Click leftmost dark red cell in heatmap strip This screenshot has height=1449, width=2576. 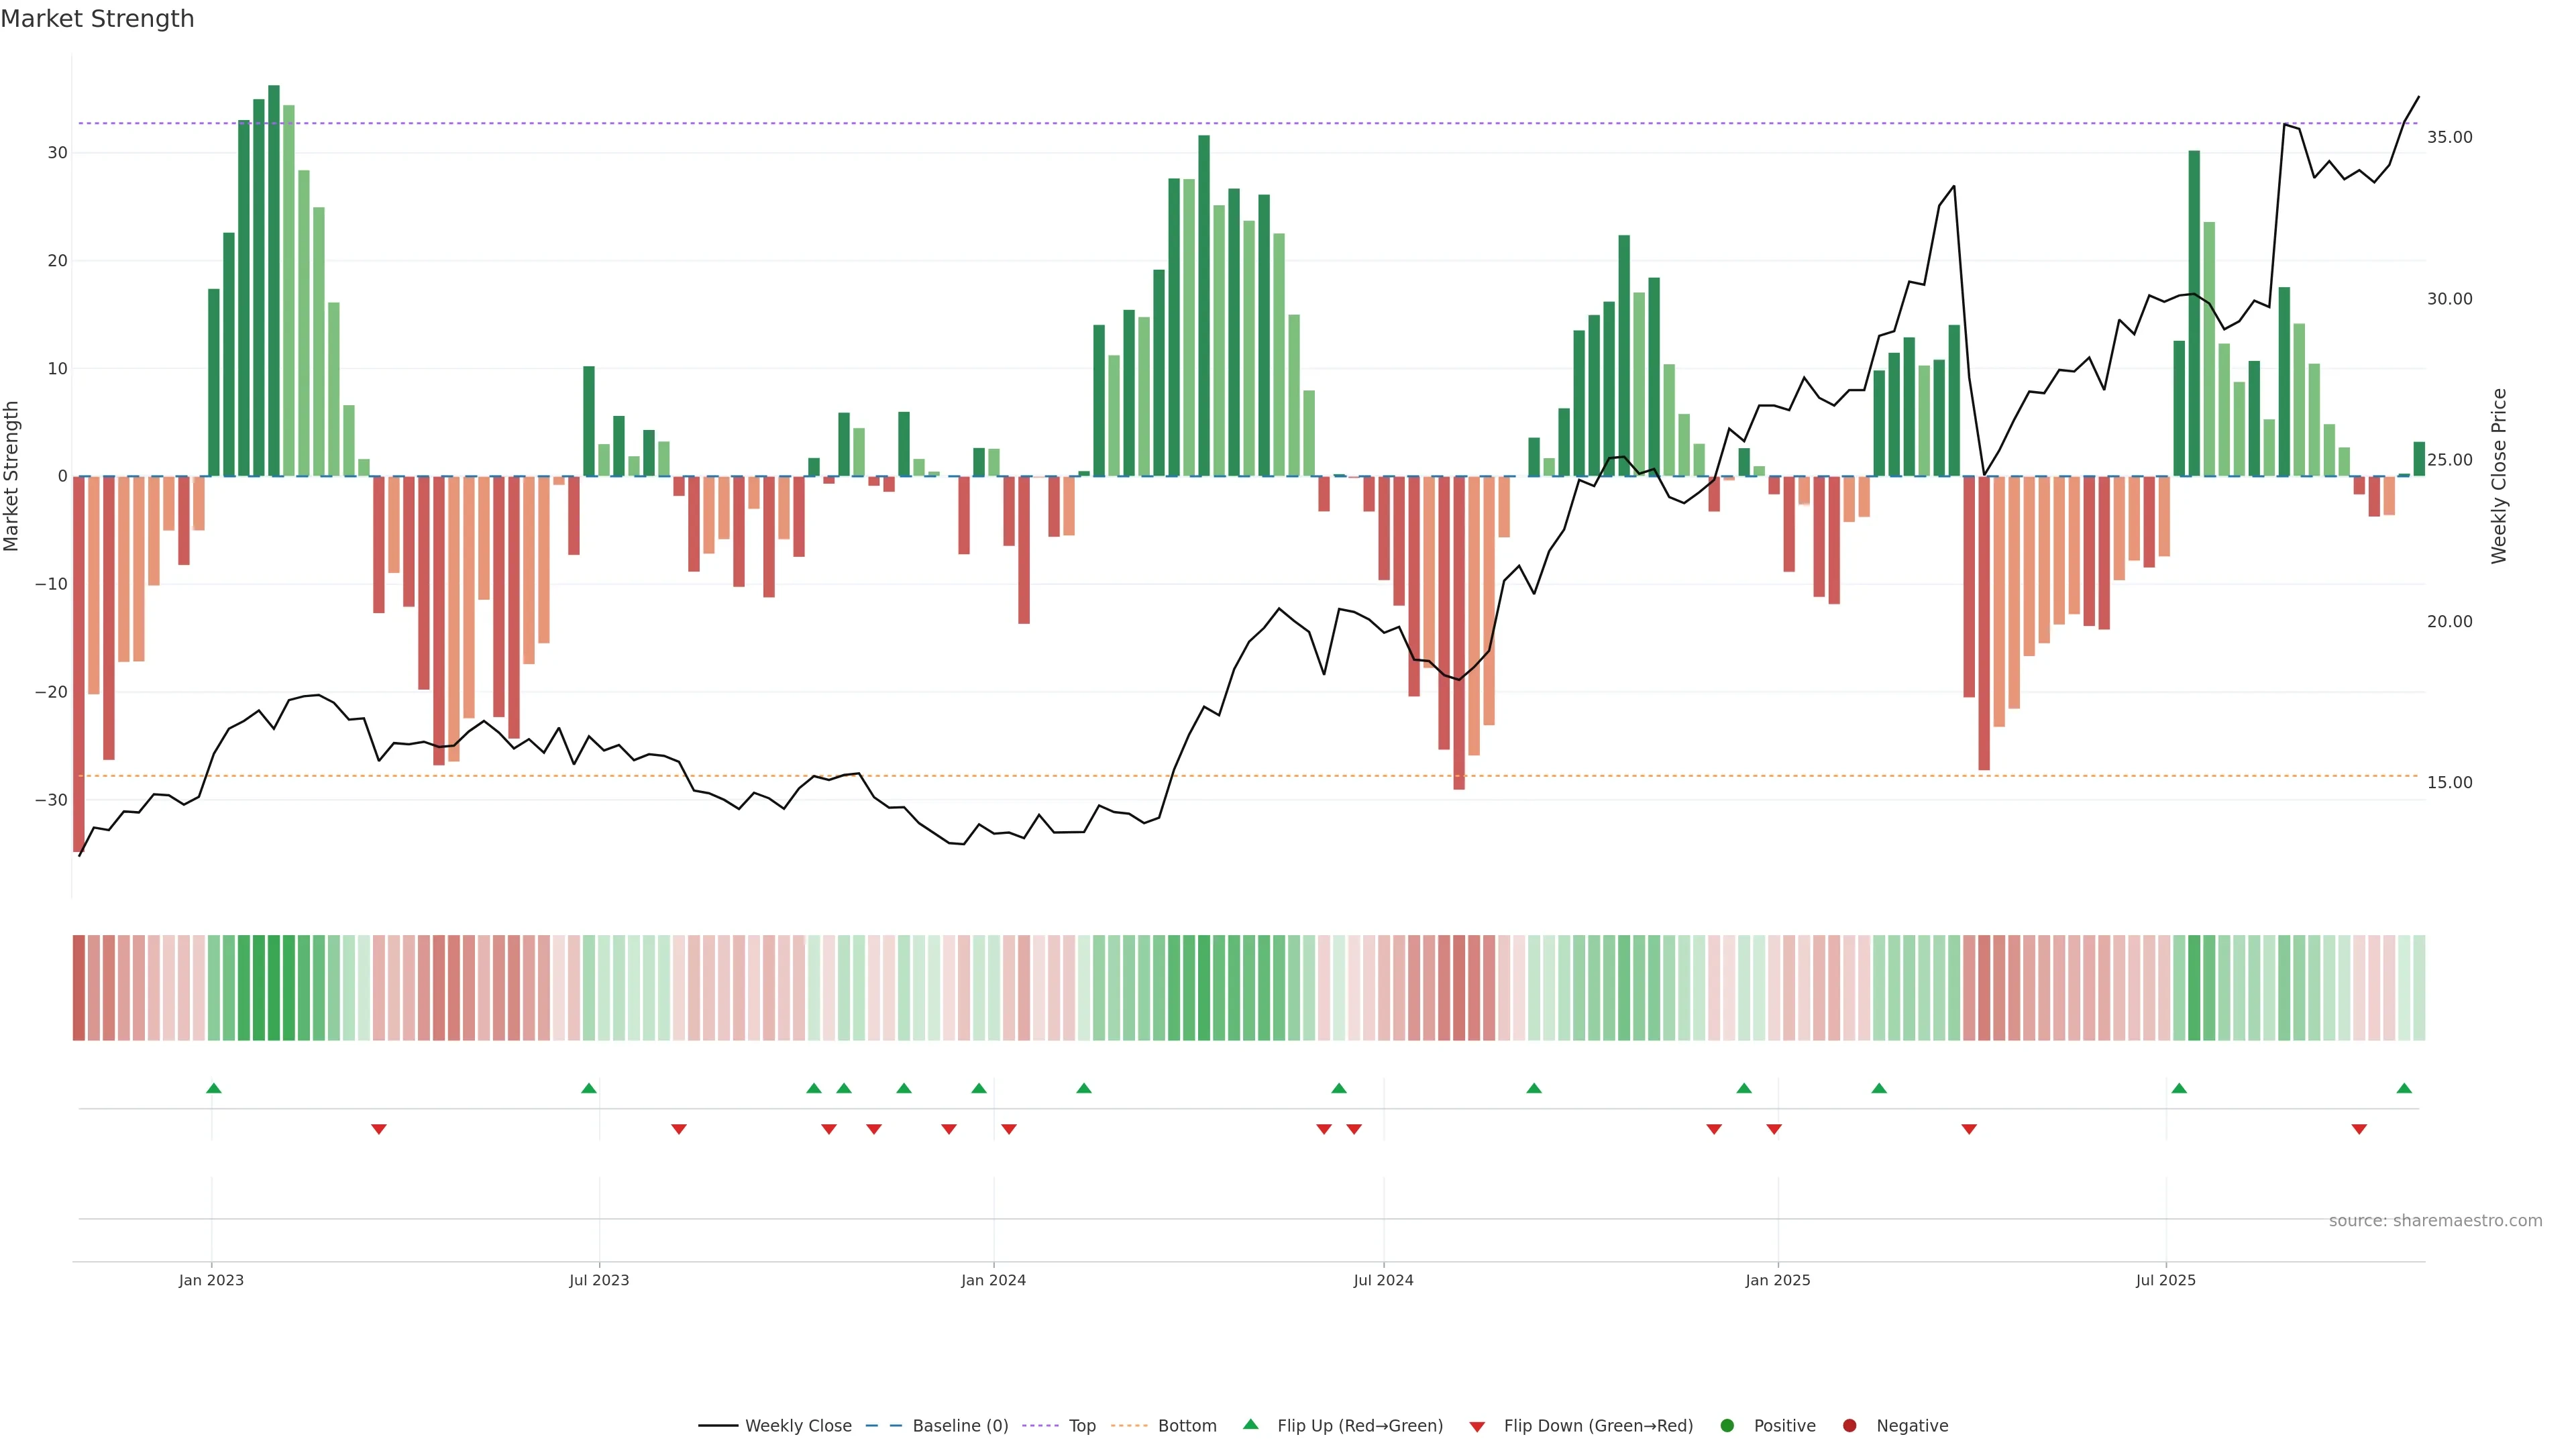[x=78, y=988]
